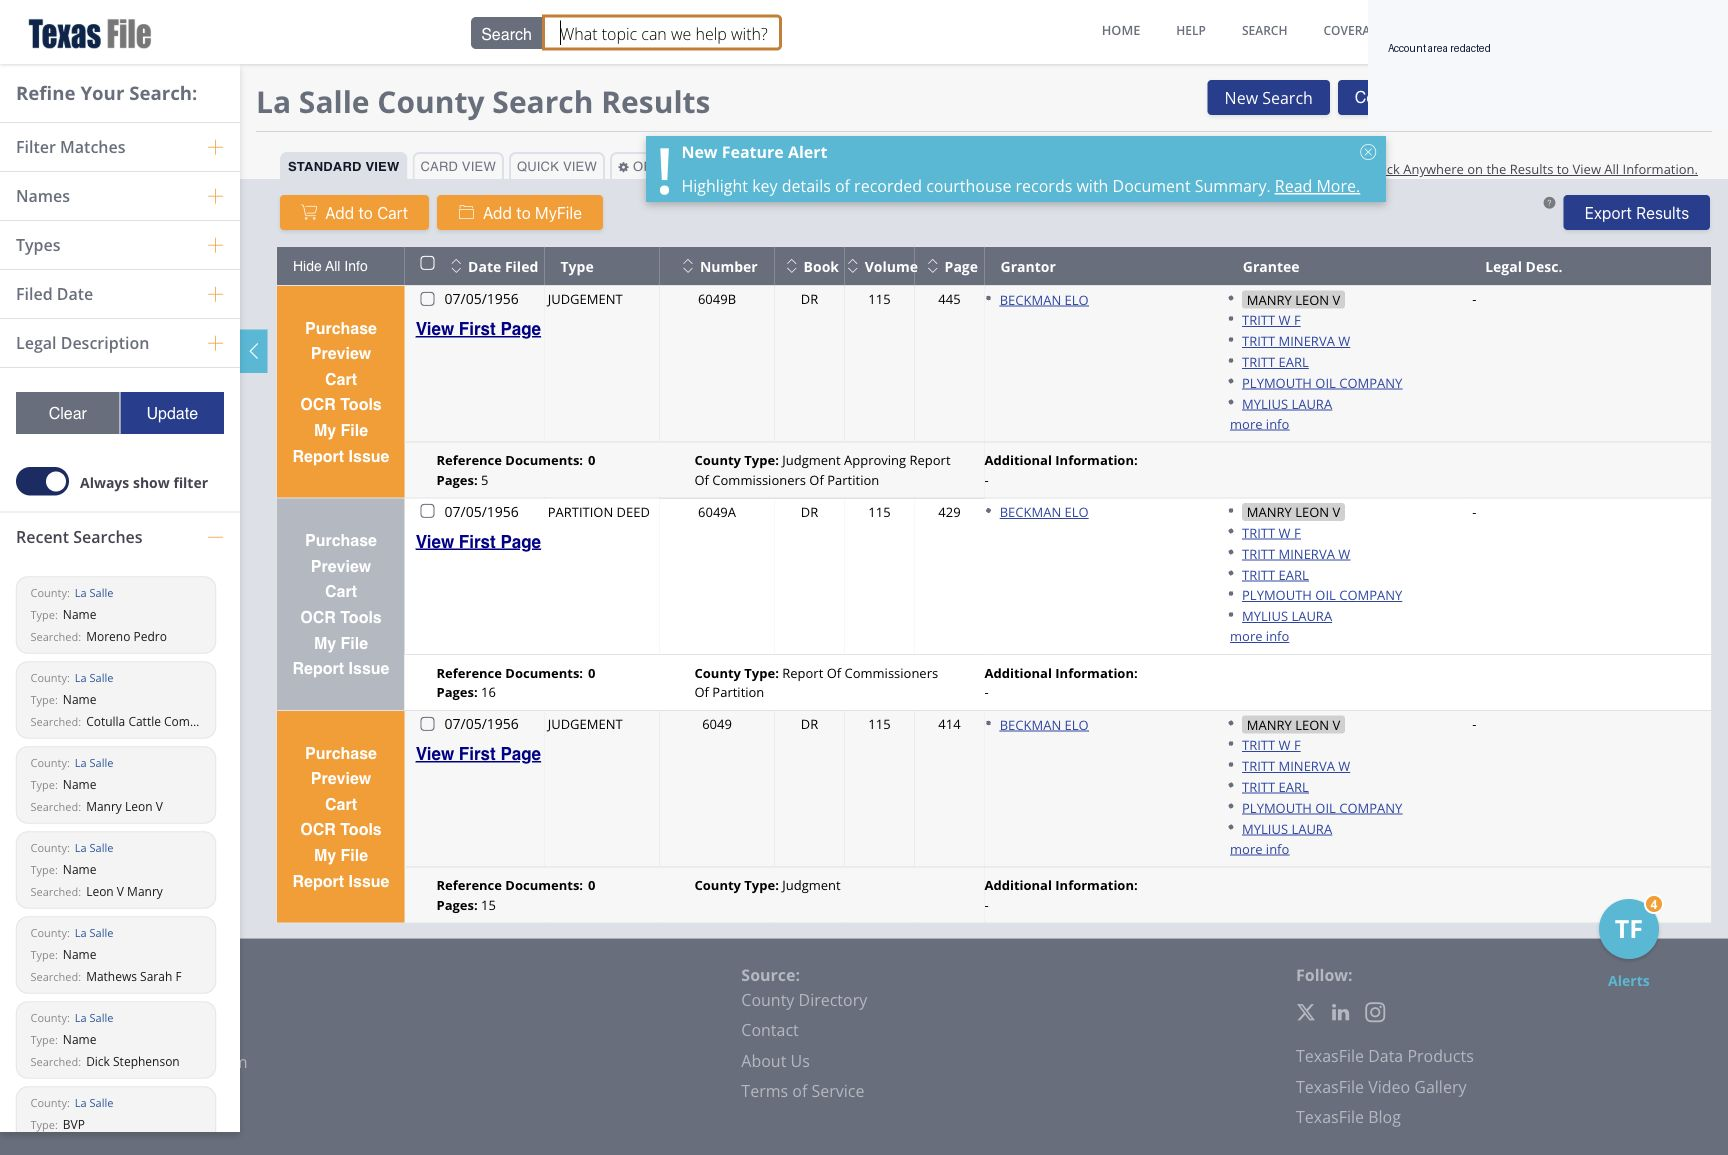This screenshot has width=1728, height=1155.
Task: Open TexasFile Instagram page
Action: click(1375, 1012)
